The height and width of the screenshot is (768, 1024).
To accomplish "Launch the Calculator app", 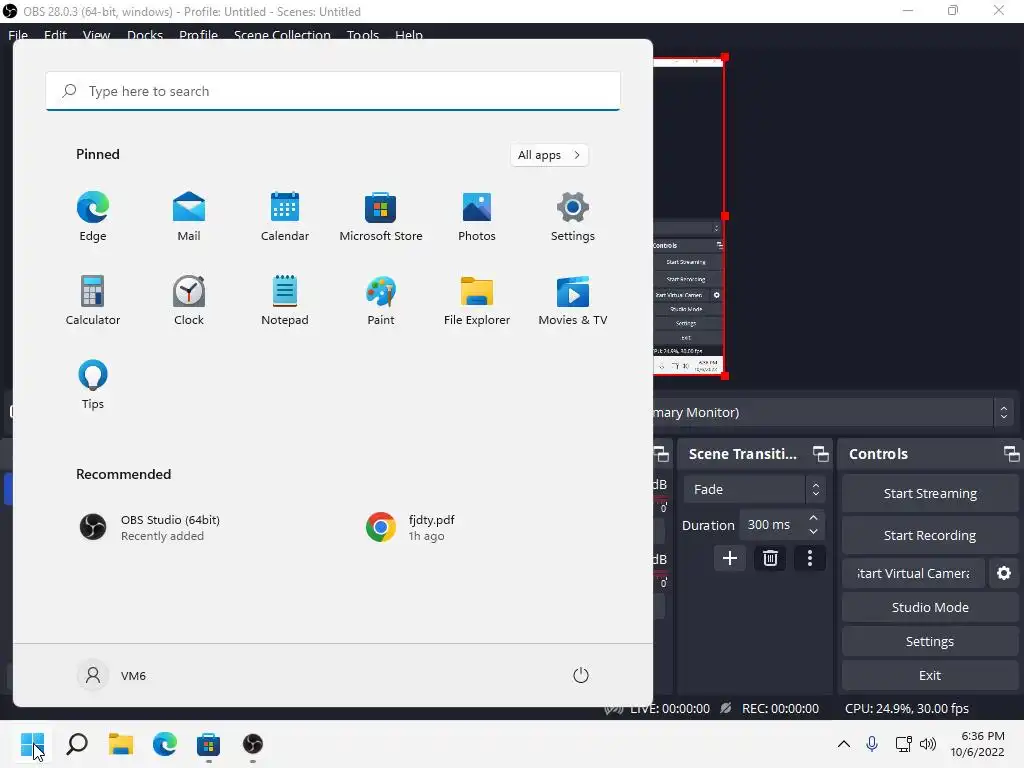I will [x=93, y=300].
